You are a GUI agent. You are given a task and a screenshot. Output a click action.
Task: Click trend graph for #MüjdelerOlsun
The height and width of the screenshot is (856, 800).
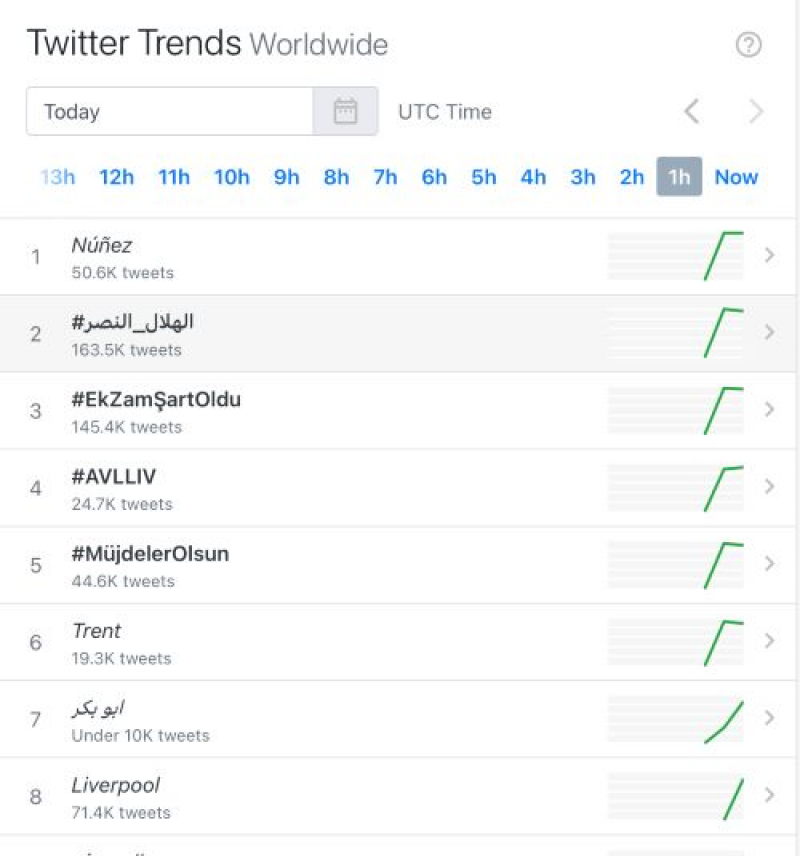point(675,565)
